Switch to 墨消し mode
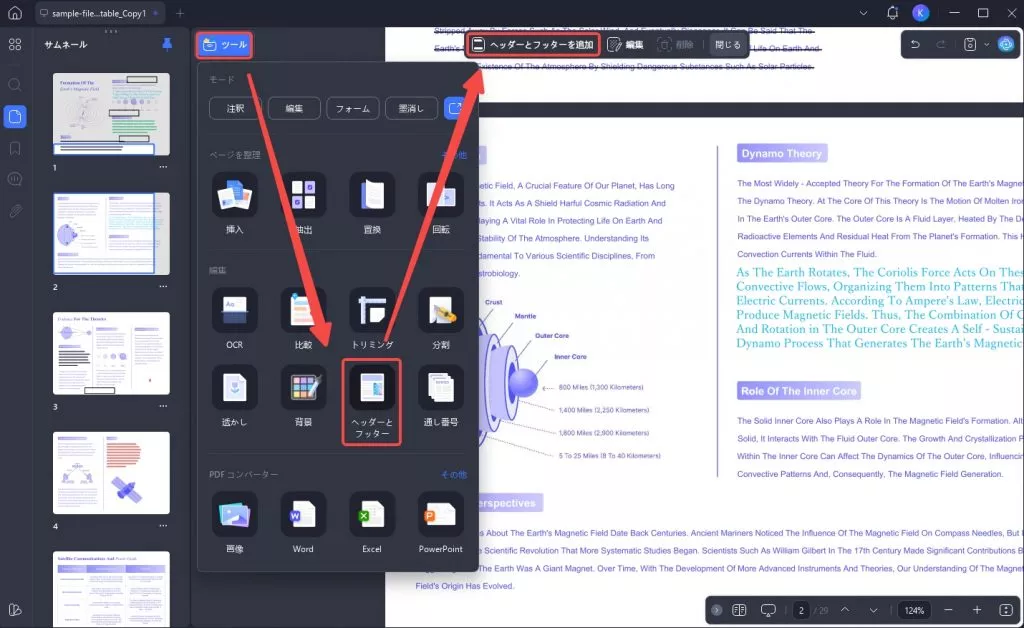Image resolution: width=1024 pixels, height=628 pixels. coord(411,108)
